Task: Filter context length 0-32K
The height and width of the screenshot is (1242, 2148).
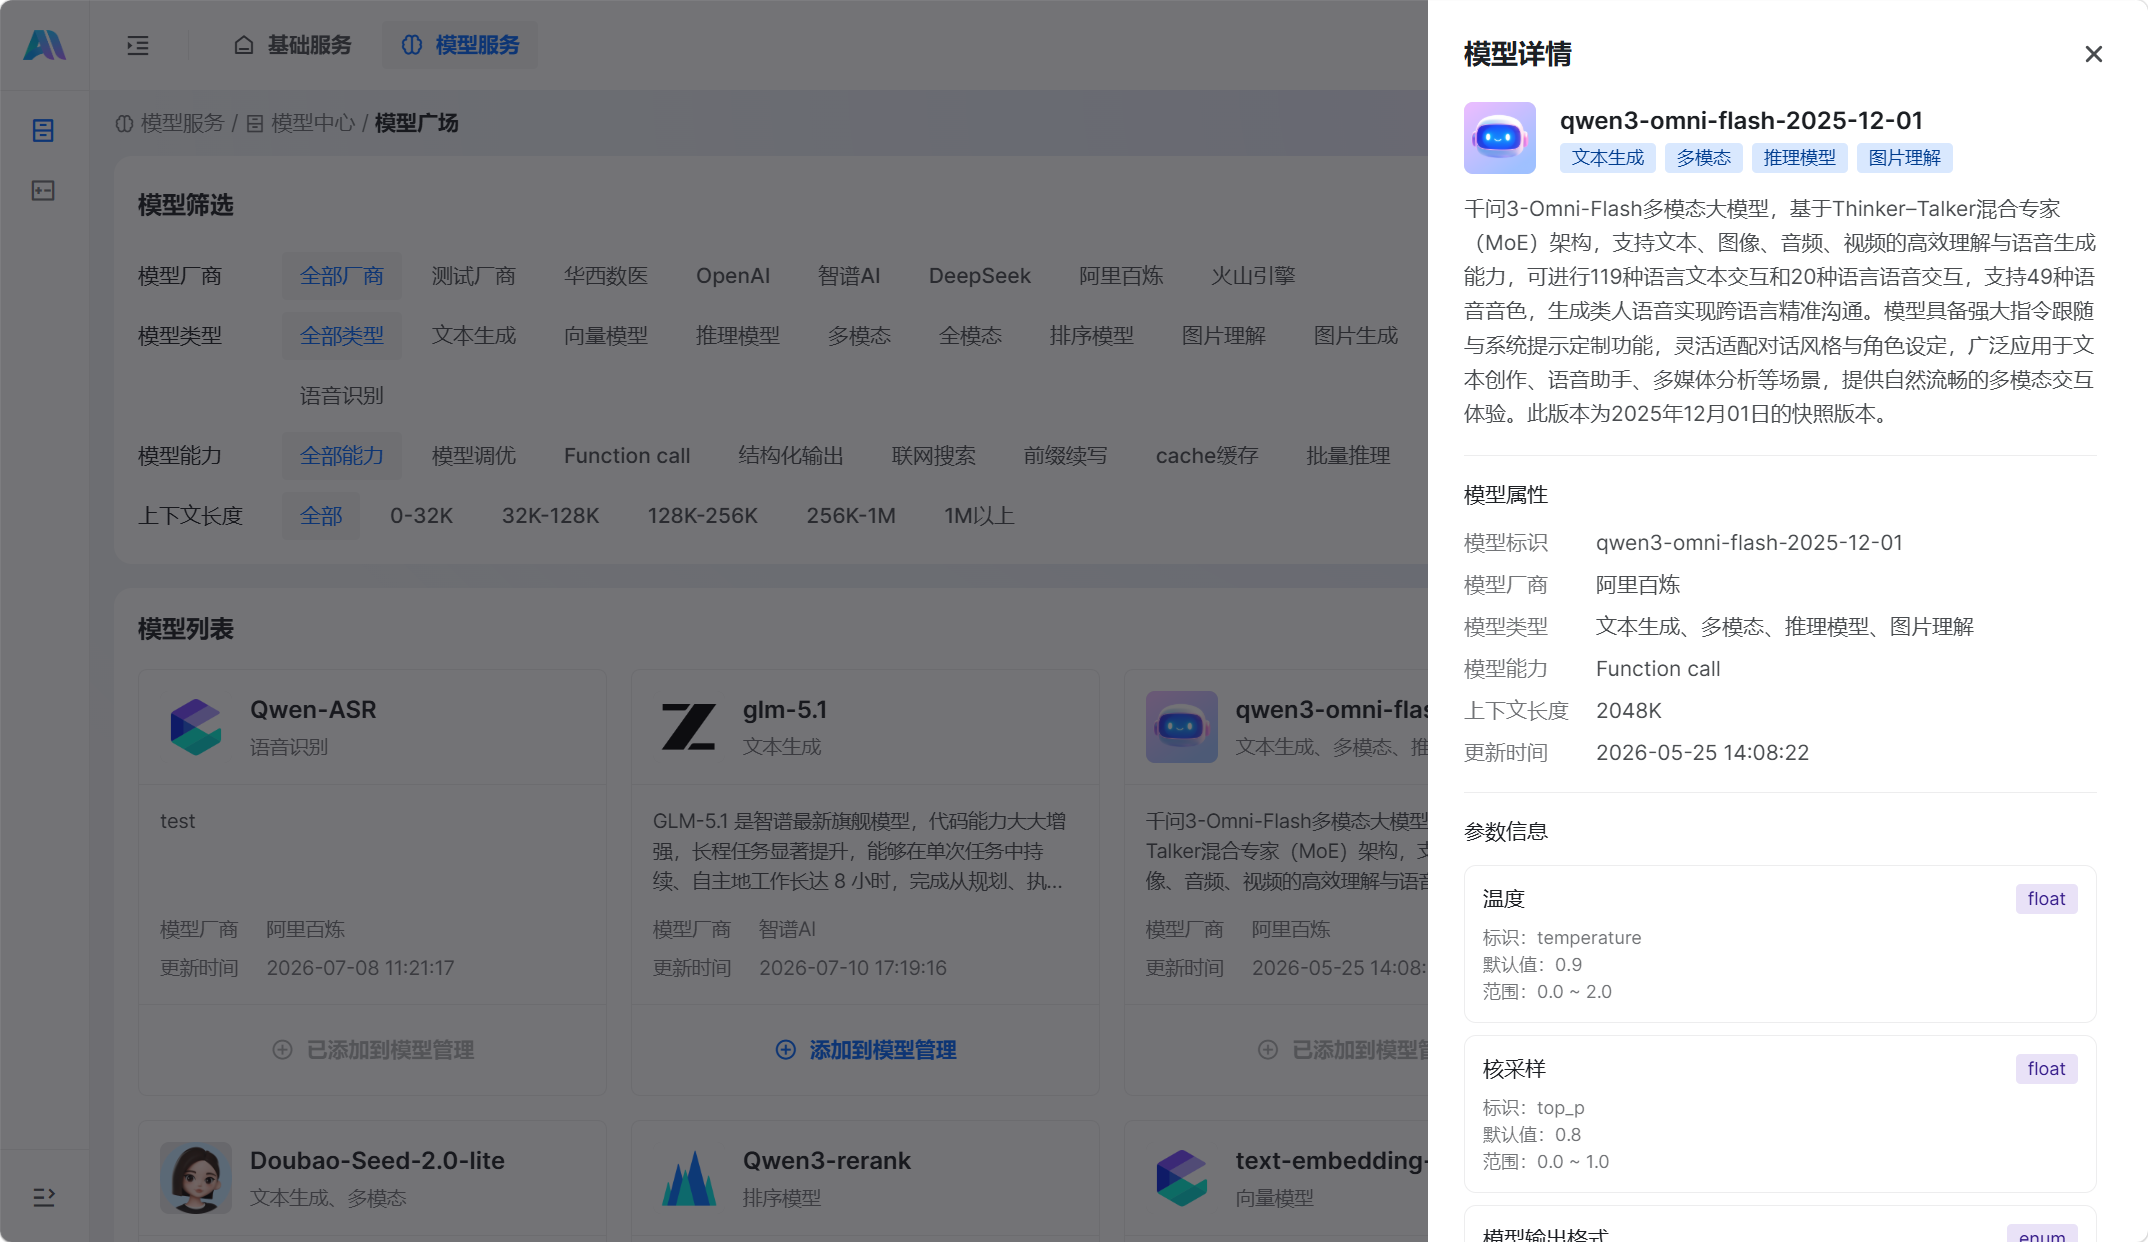Action: (x=422, y=516)
